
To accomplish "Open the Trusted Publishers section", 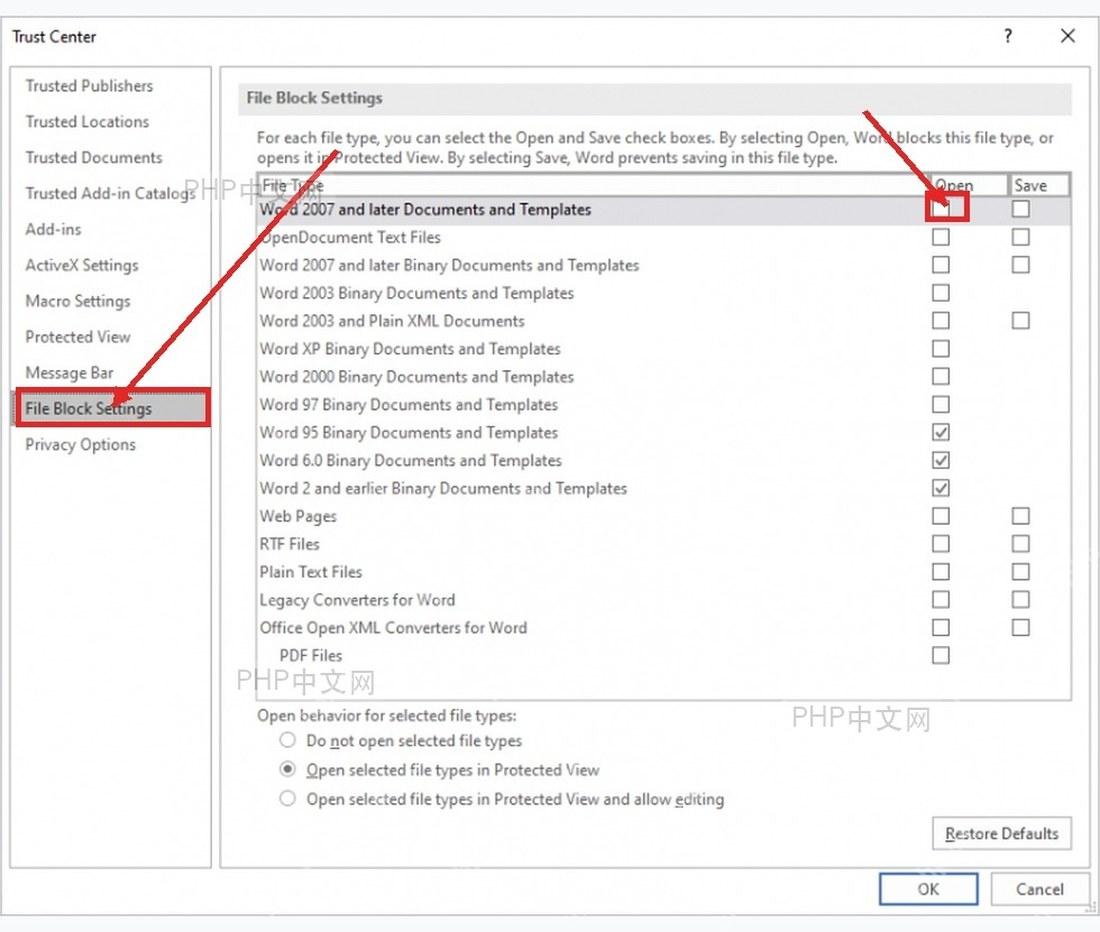I will pyautogui.click(x=89, y=86).
